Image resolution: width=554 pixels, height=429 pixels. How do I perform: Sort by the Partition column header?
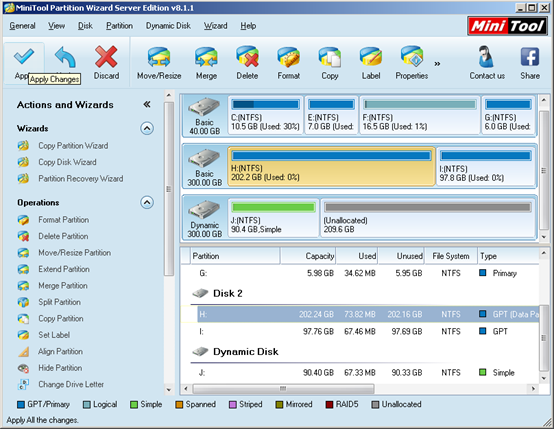(235, 256)
